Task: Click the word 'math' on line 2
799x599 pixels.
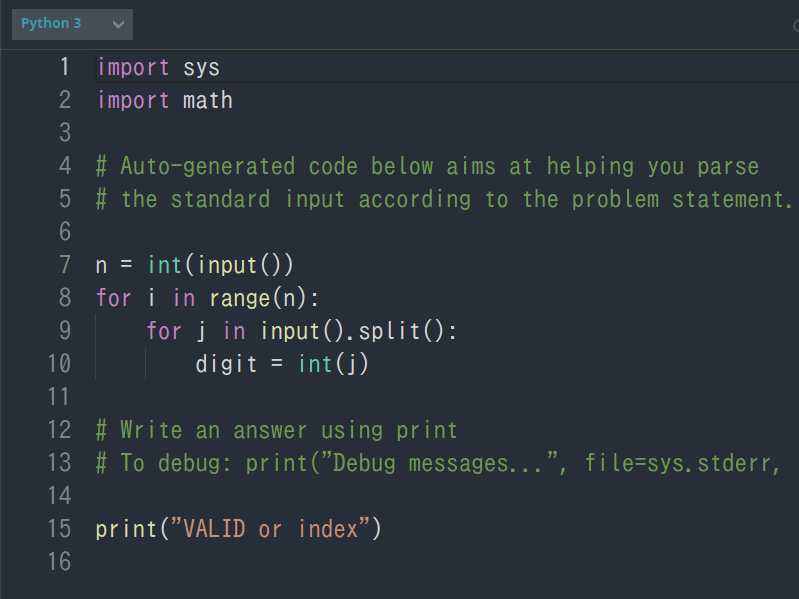Action: click(x=208, y=100)
